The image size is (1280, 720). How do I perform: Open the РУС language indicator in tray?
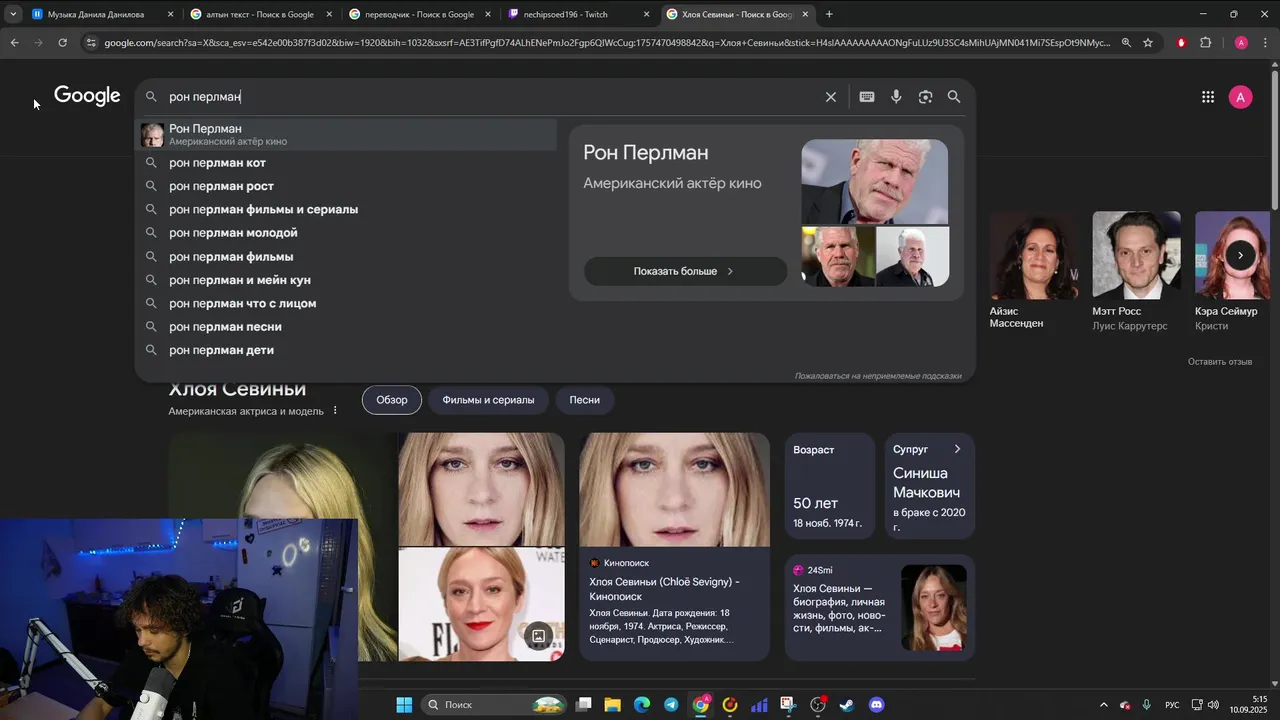pyautogui.click(x=1172, y=705)
